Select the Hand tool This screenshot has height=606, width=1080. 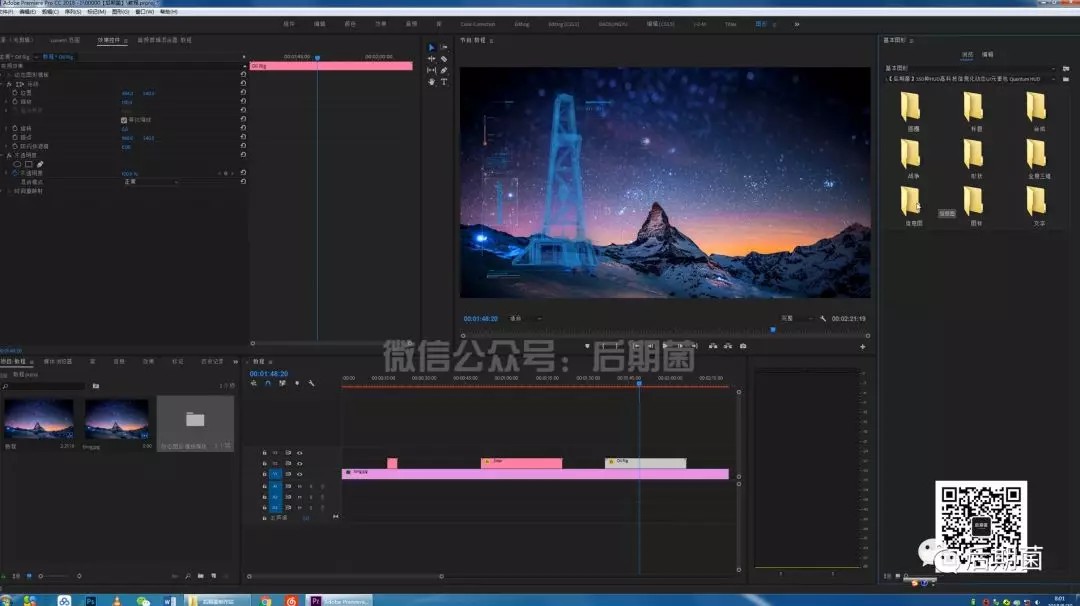[x=432, y=82]
